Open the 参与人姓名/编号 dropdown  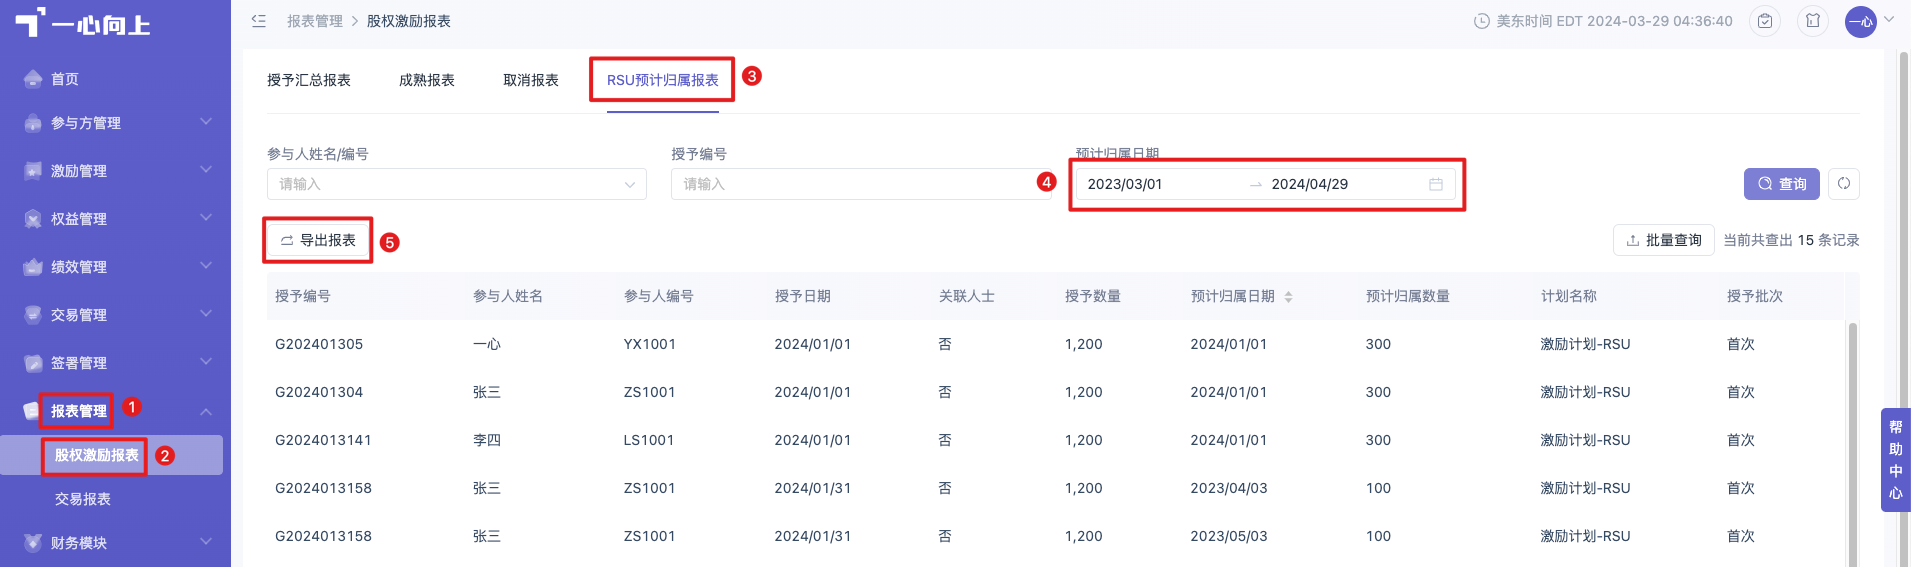click(x=457, y=184)
